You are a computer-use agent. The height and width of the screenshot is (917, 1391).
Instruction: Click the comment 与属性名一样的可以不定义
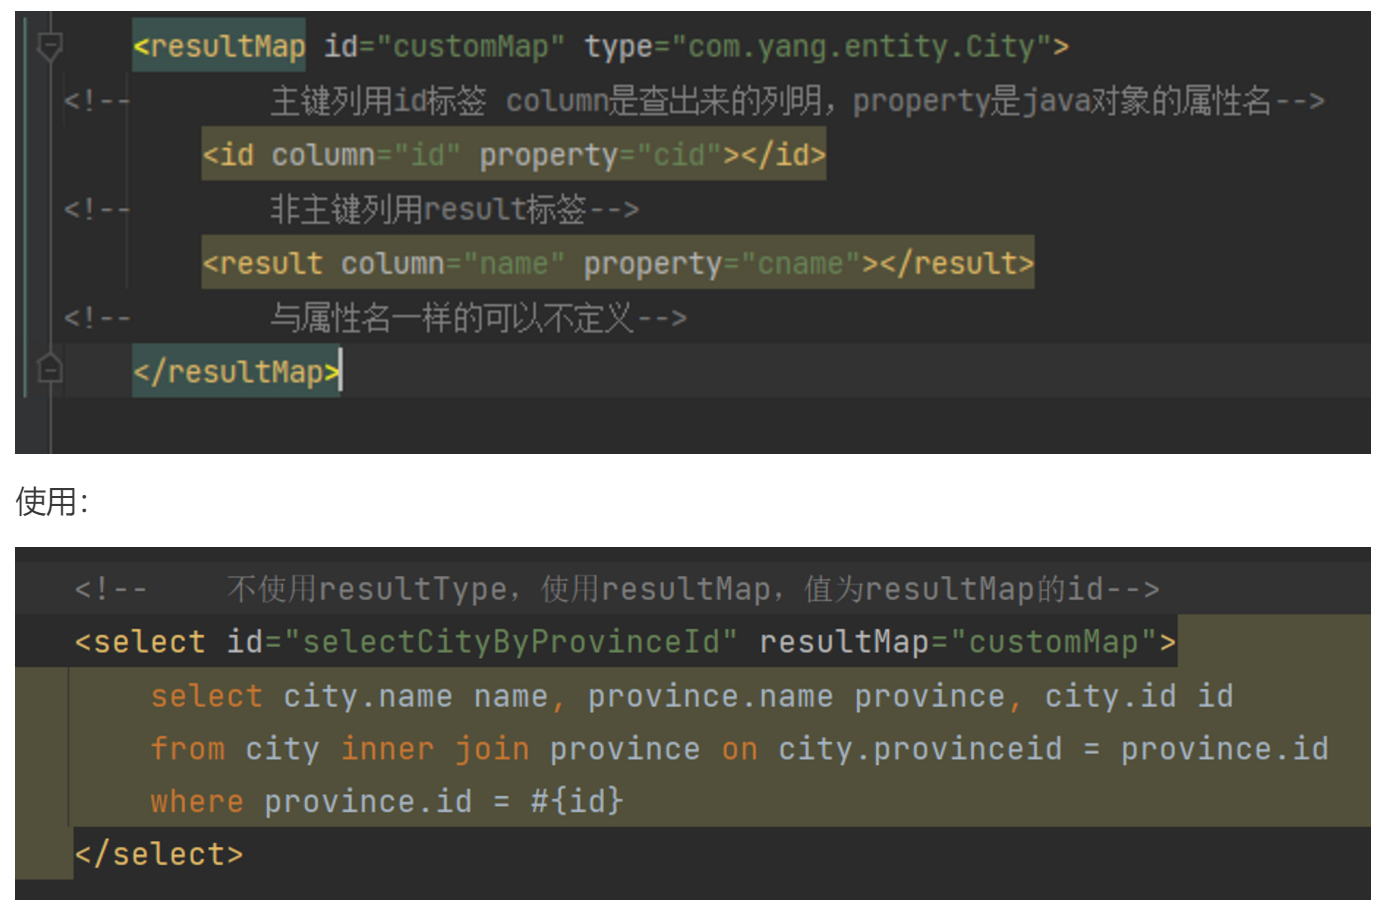tap(477, 318)
